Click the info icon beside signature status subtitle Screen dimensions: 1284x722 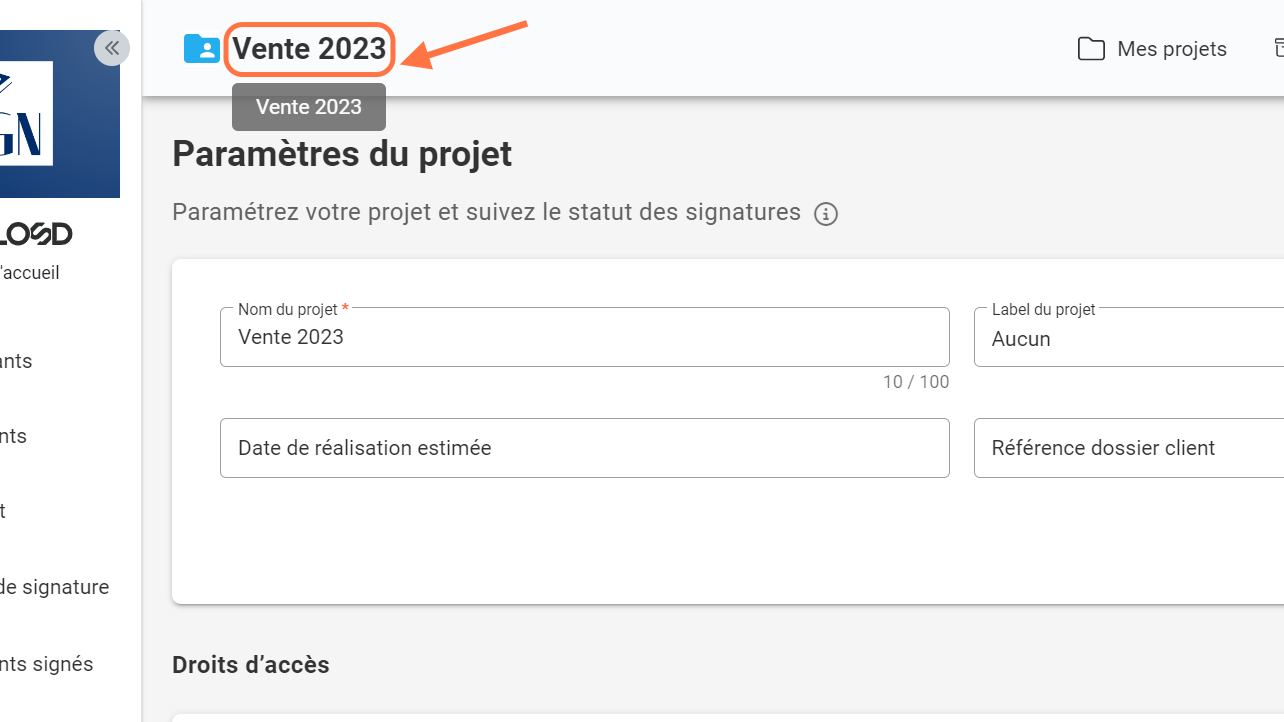pyautogui.click(x=825, y=214)
